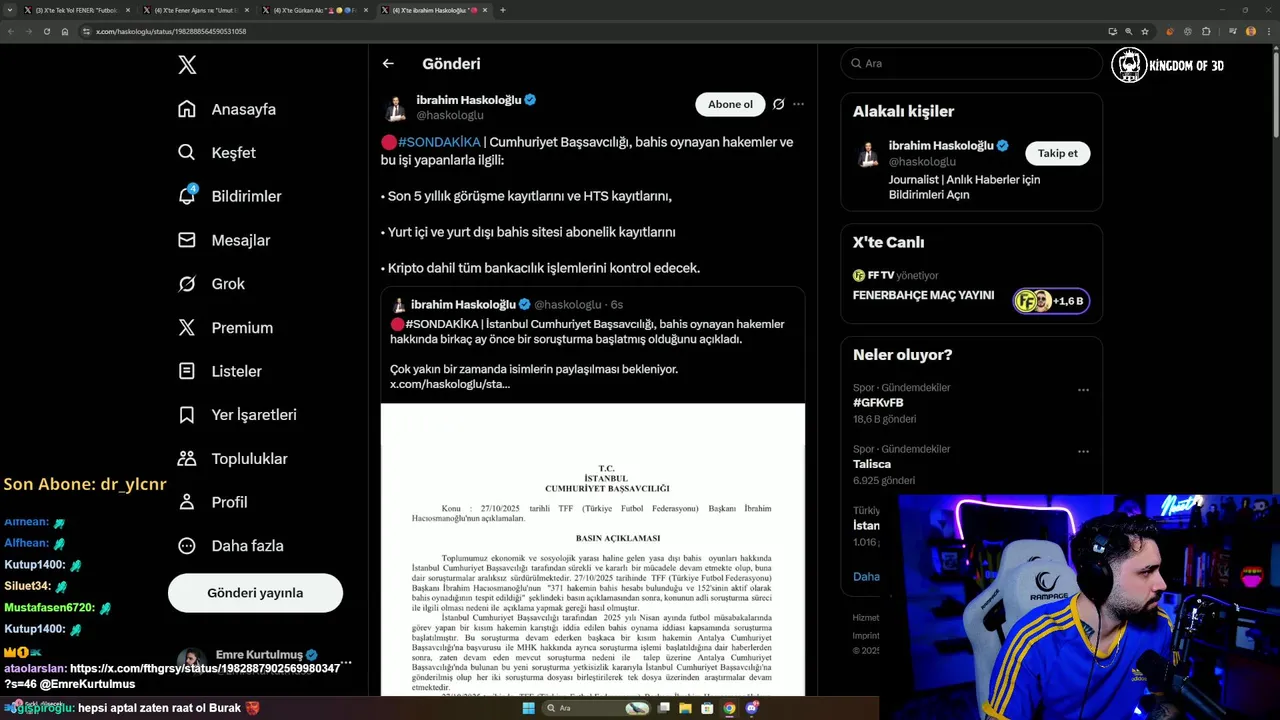Open Chrome three-dot menu
Screen dimensions: 1280x720
[x=1269, y=31]
